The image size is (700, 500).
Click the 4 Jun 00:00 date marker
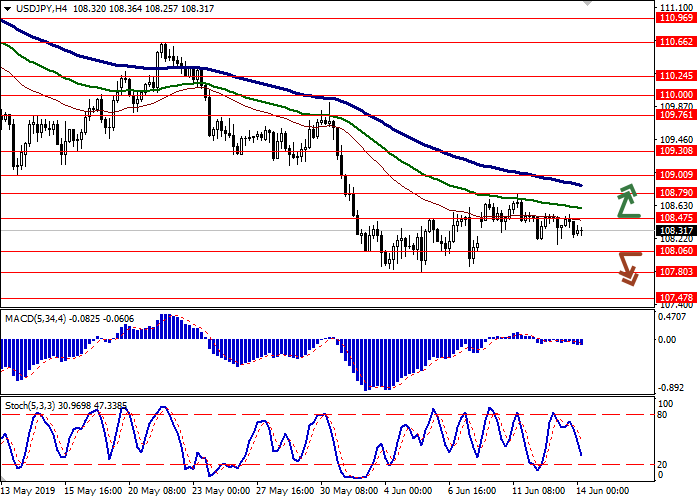tap(406, 491)
